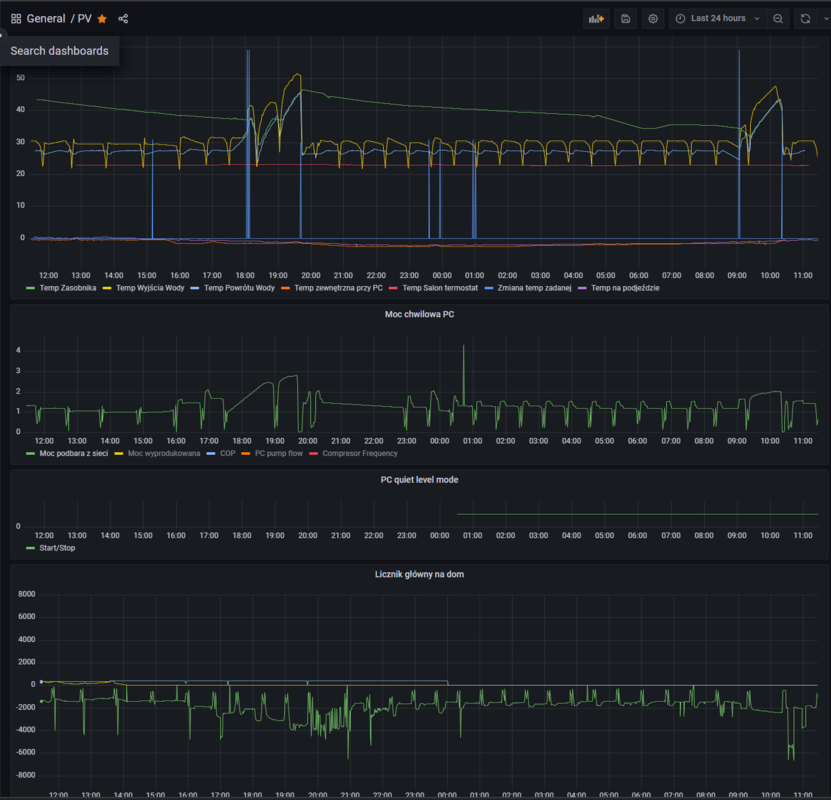
Task: Zoom out the time range
Action: point(778,19)
